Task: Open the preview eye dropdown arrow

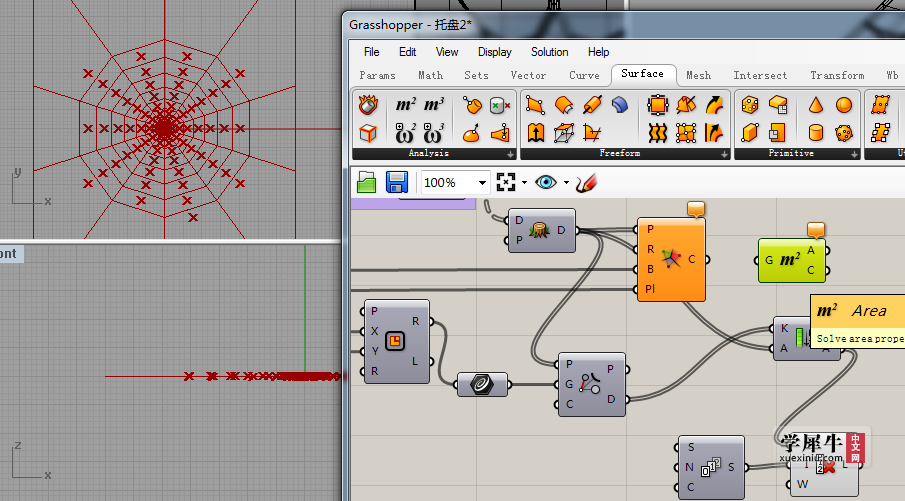Action: point(566,183)
